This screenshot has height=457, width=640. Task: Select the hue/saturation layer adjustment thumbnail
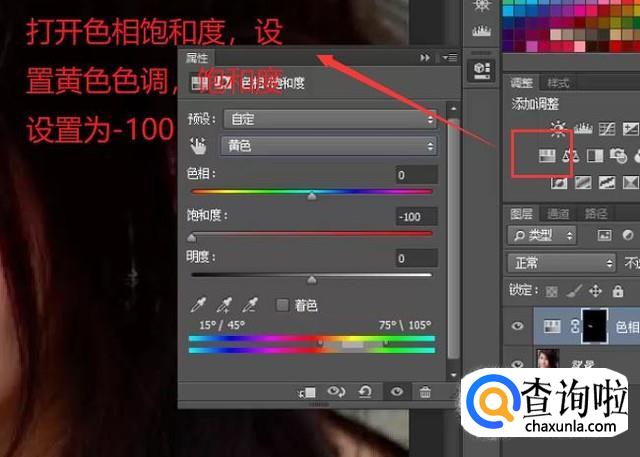(552, 326)
